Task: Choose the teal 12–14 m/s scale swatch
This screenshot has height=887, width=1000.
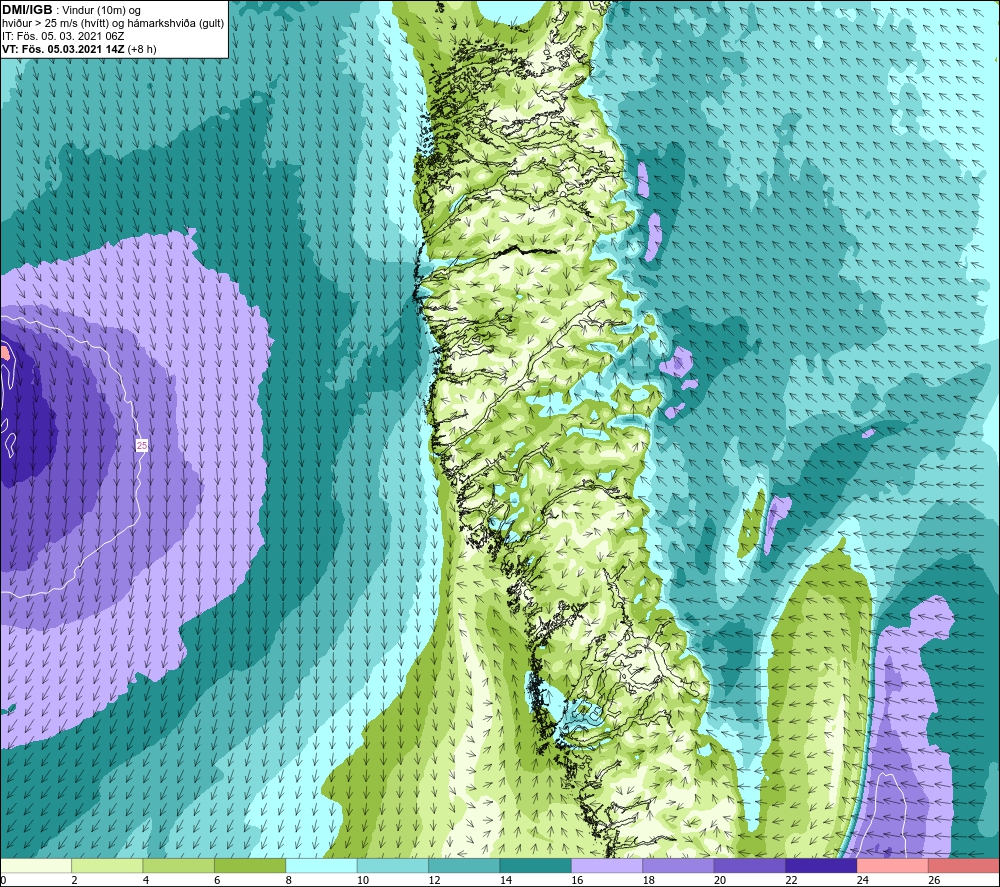Action: point(464,865)
